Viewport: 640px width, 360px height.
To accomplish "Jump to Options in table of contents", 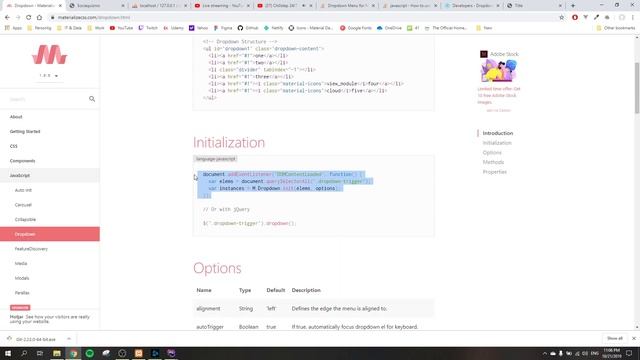I will (492, 153).
